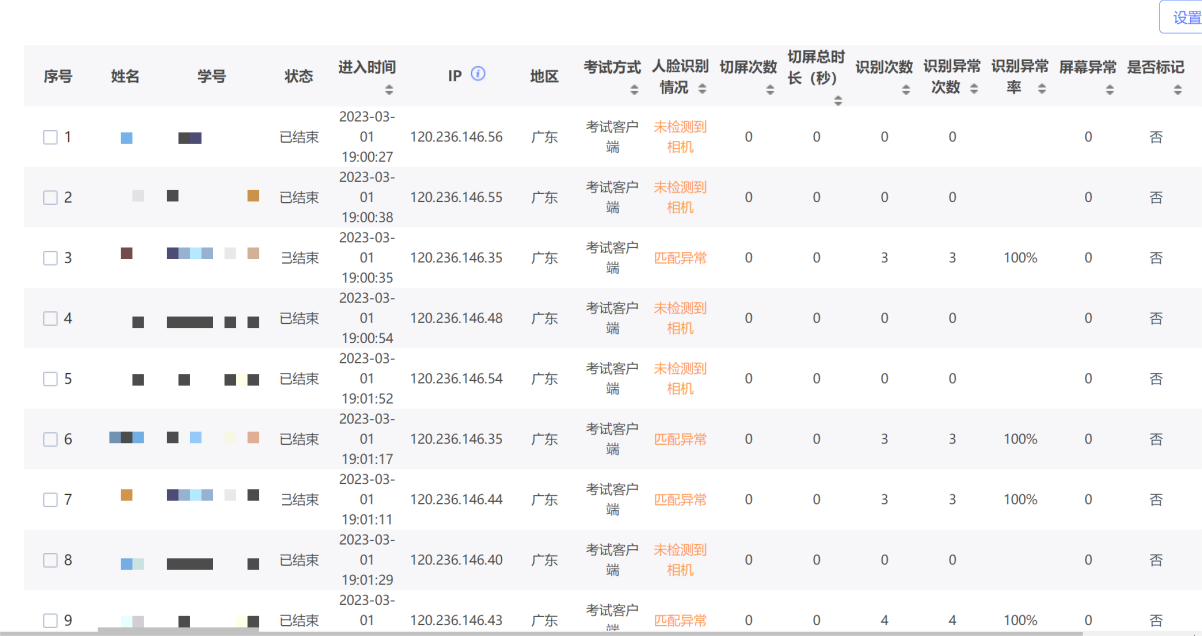Sort by 切屏总时长 column arrows

click(x=838, y=100)
